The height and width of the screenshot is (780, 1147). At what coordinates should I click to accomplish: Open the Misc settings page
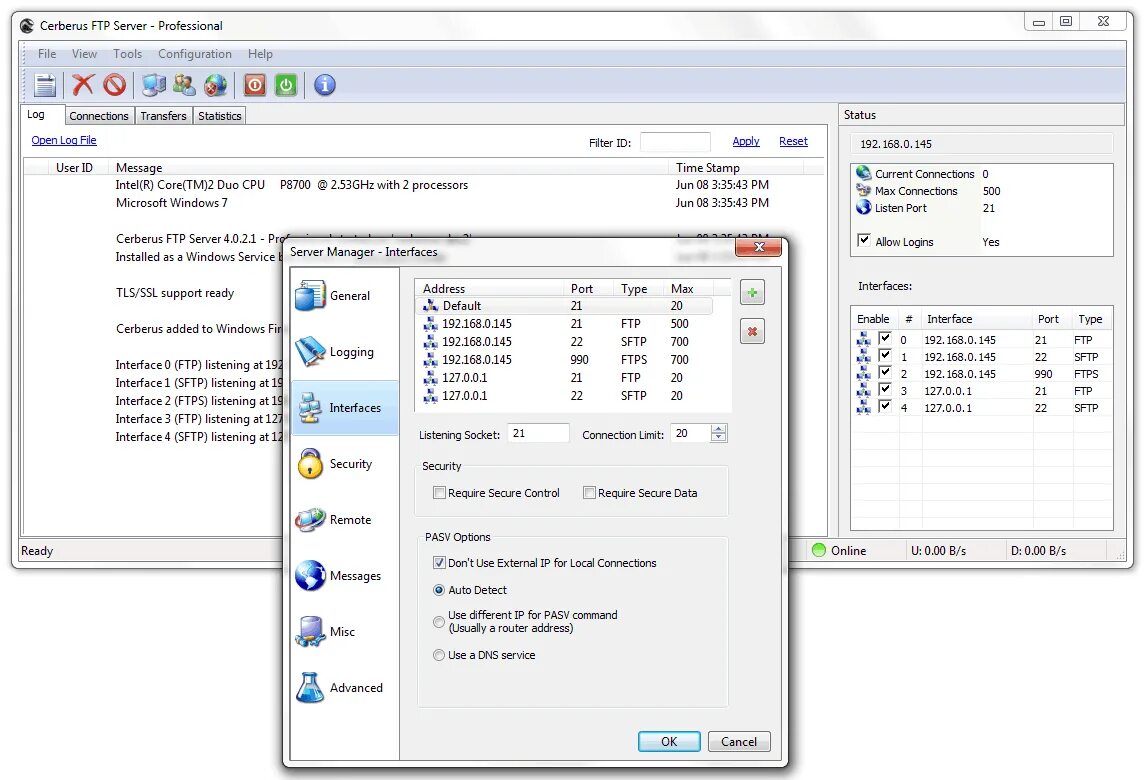point(345,631)
